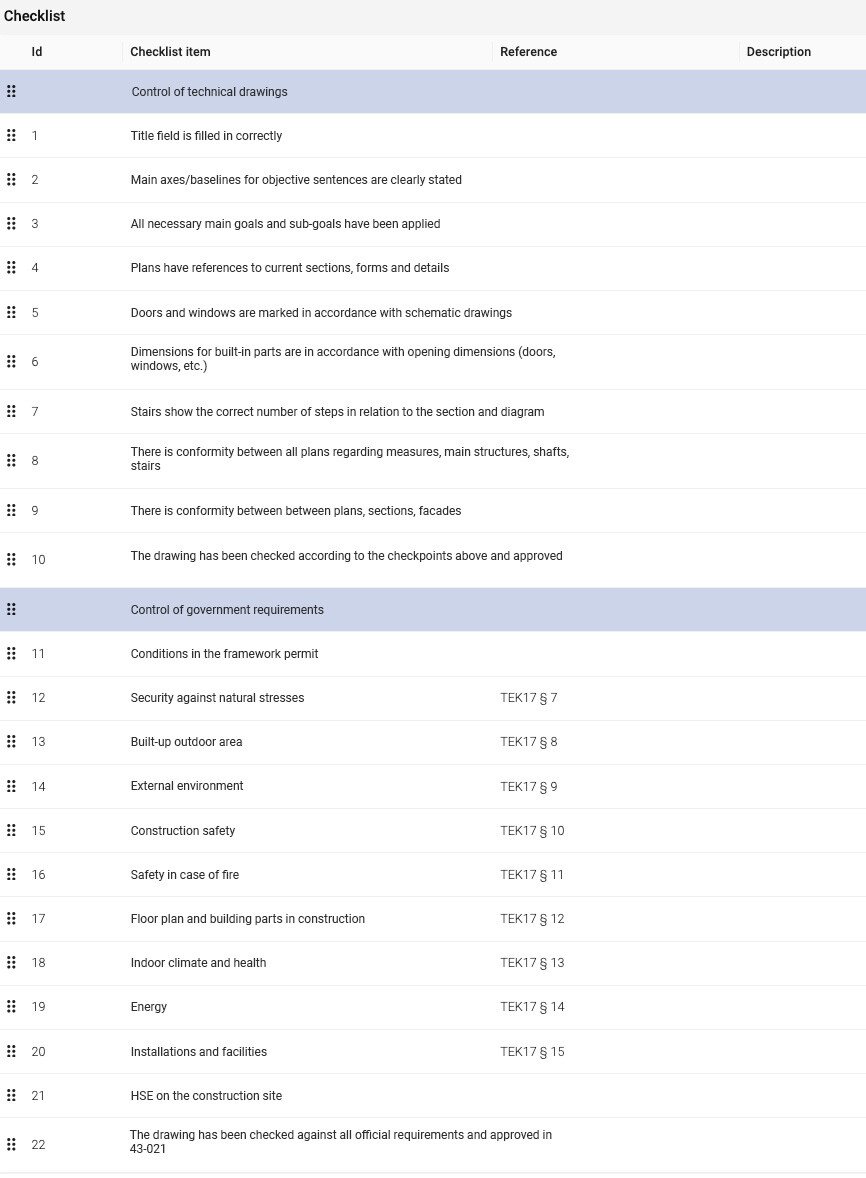This screenshot has width=866, height=1178.
Task: Select the Energy checklist item
Action: pyautogui.click(x=149, y=1007)
